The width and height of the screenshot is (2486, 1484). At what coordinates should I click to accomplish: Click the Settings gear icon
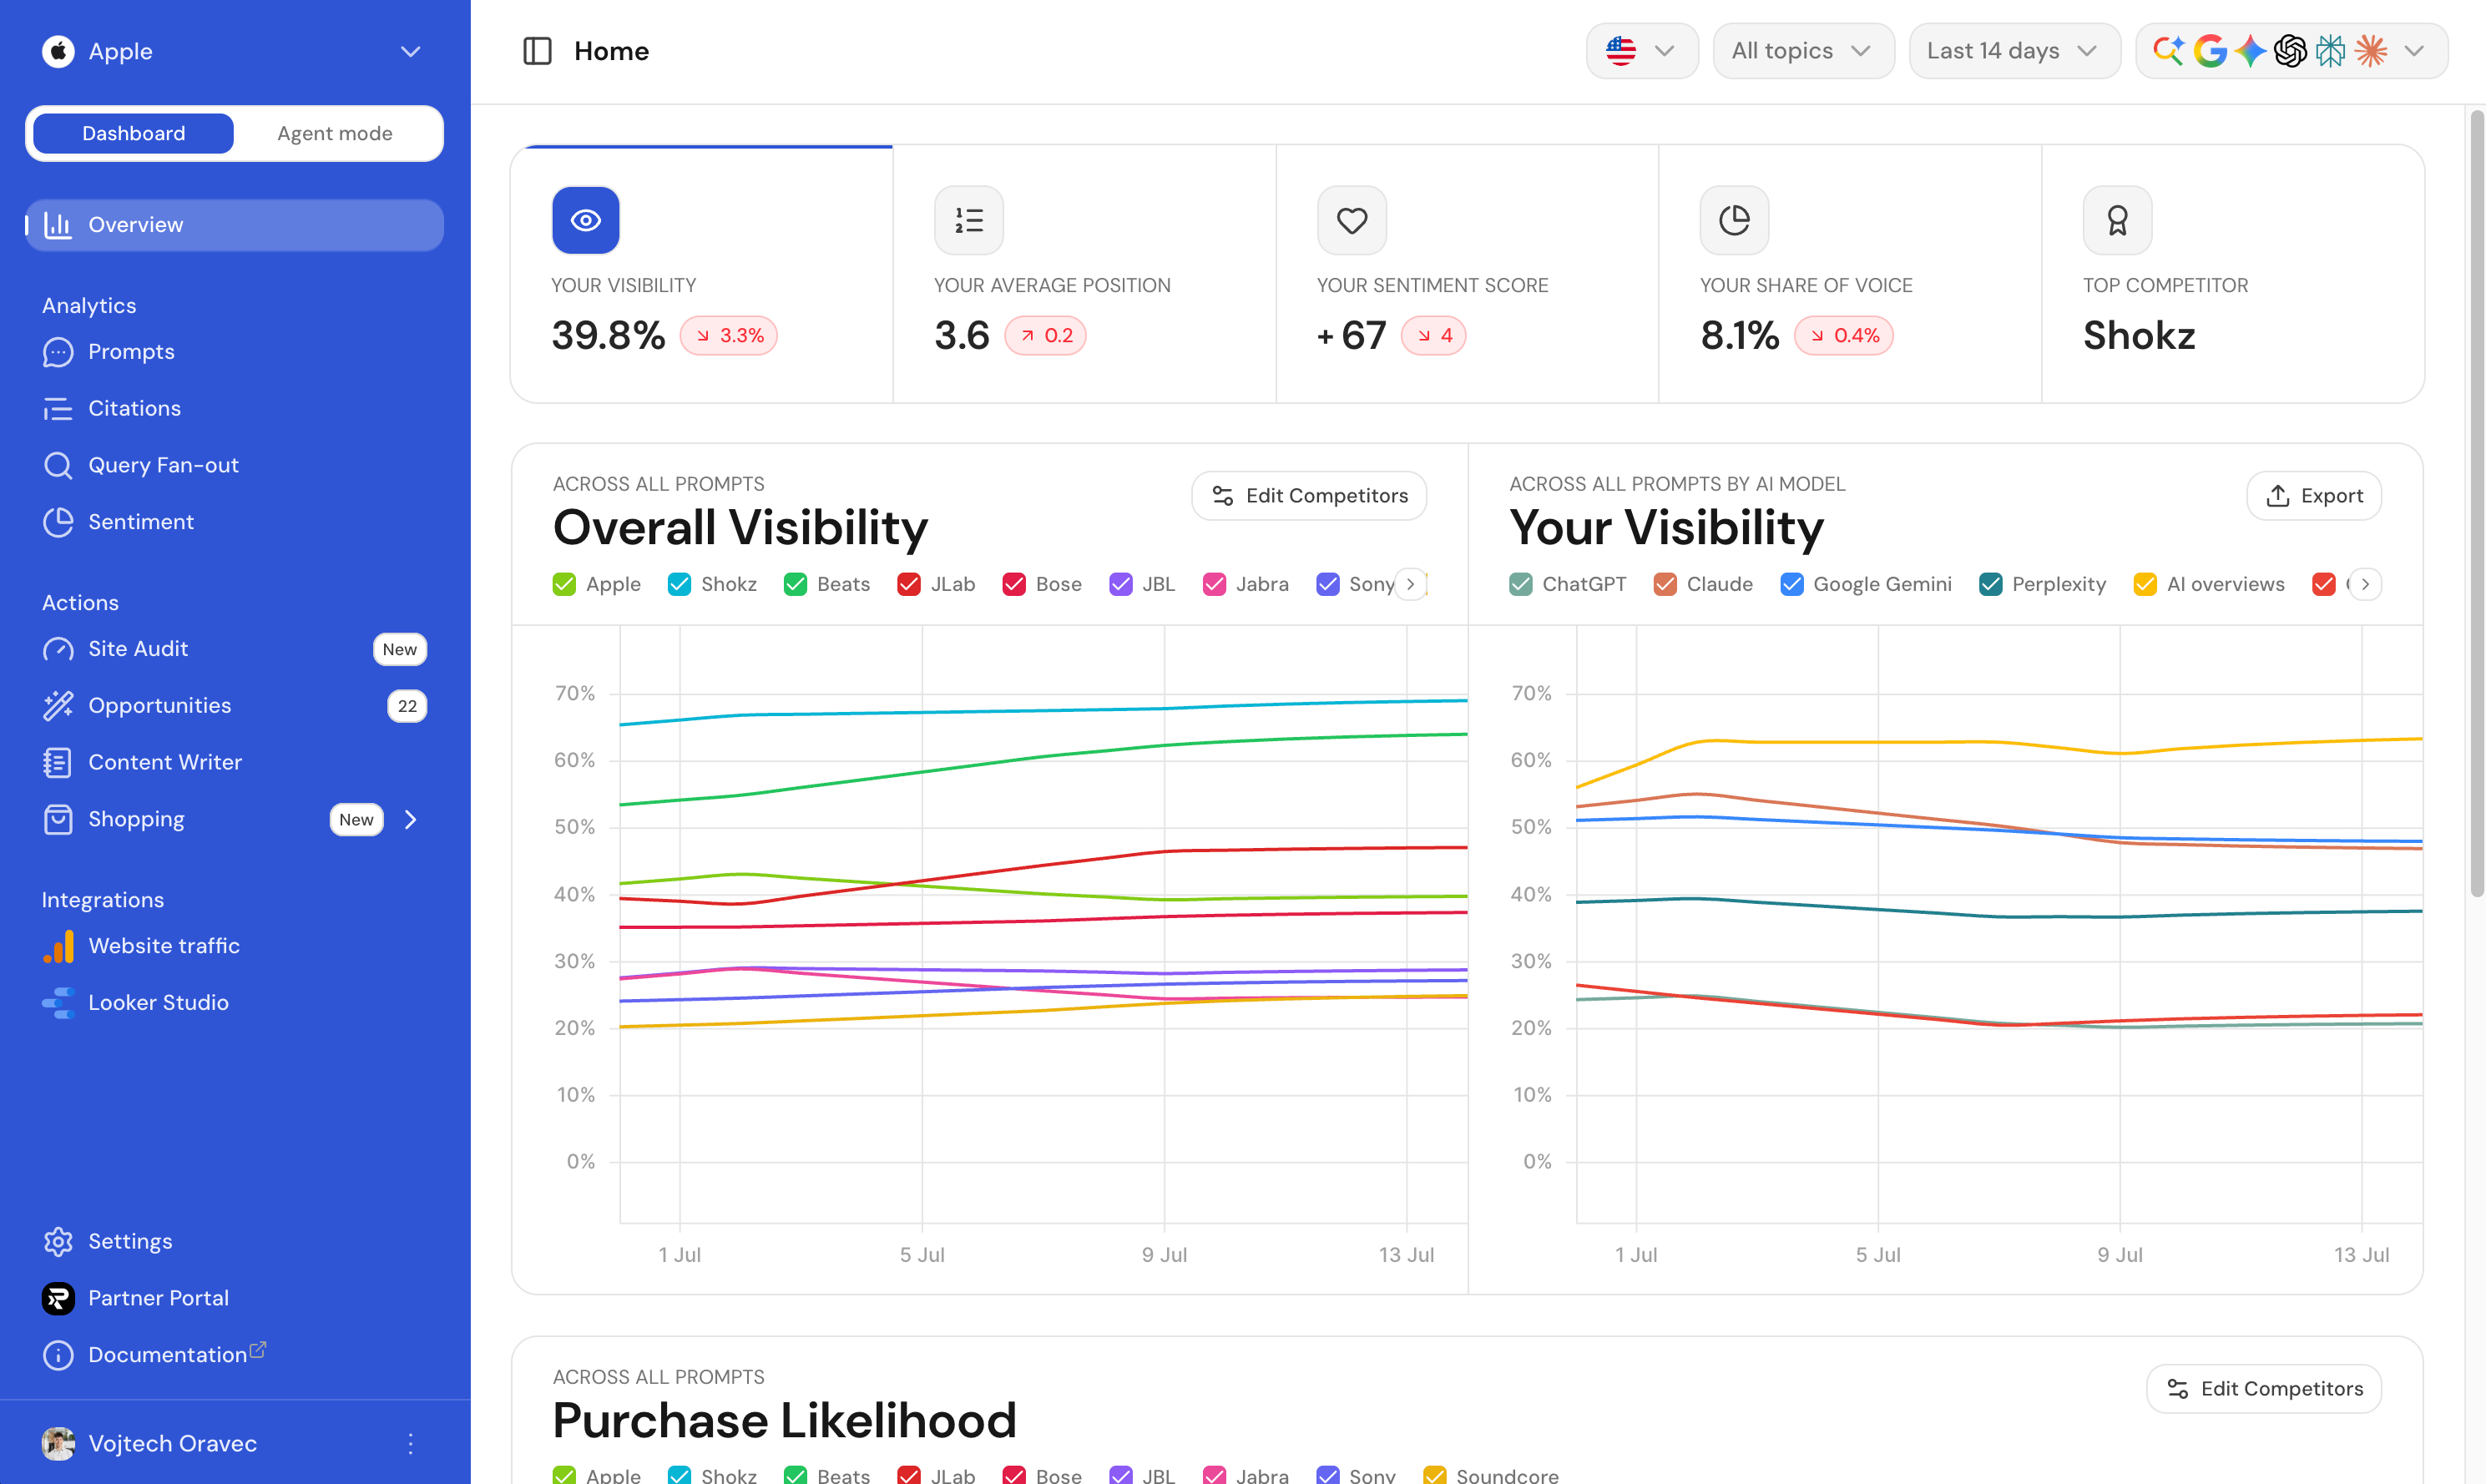[58, 1241]
